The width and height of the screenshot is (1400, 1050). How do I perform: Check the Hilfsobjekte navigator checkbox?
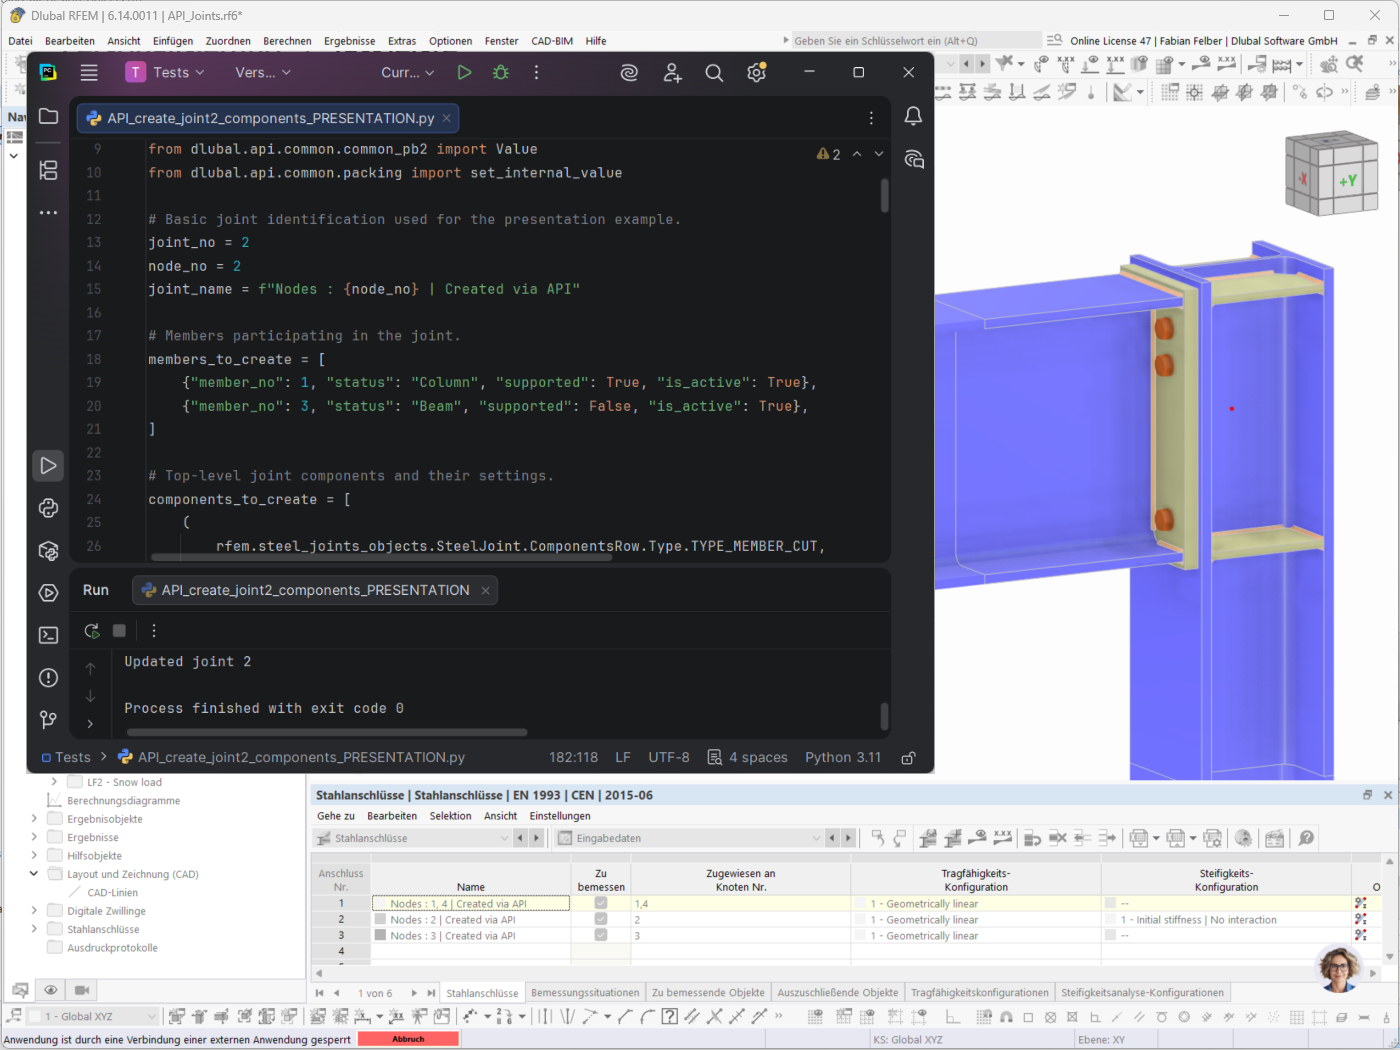[54, 856]
